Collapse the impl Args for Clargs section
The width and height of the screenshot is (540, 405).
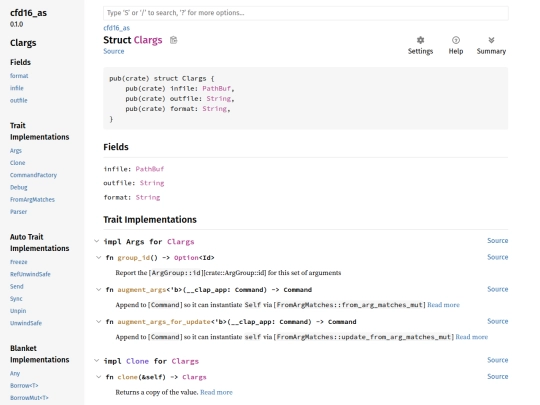[97, 241]
